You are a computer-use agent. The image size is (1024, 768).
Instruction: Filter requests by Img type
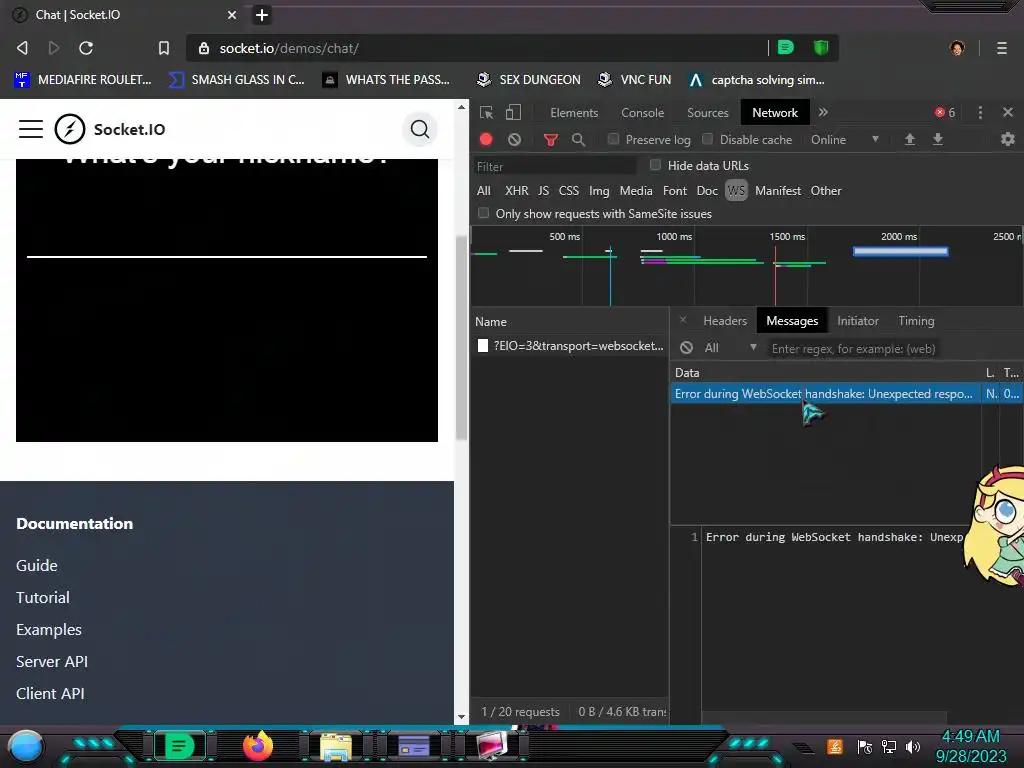coord(599,191)
